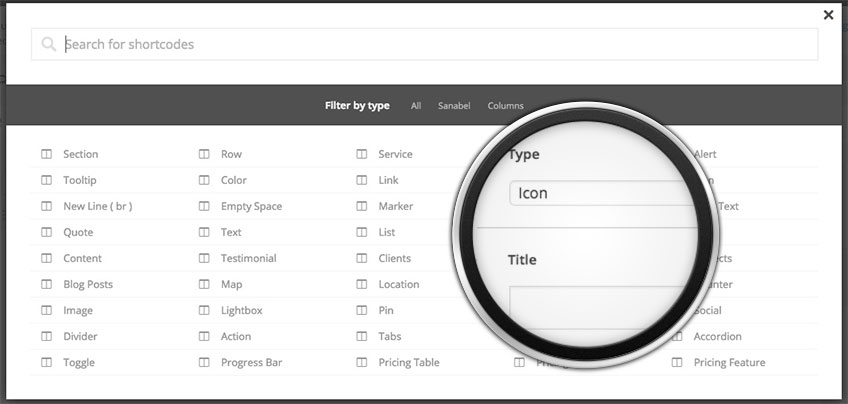Click the Title text input box

pos(590,305)
